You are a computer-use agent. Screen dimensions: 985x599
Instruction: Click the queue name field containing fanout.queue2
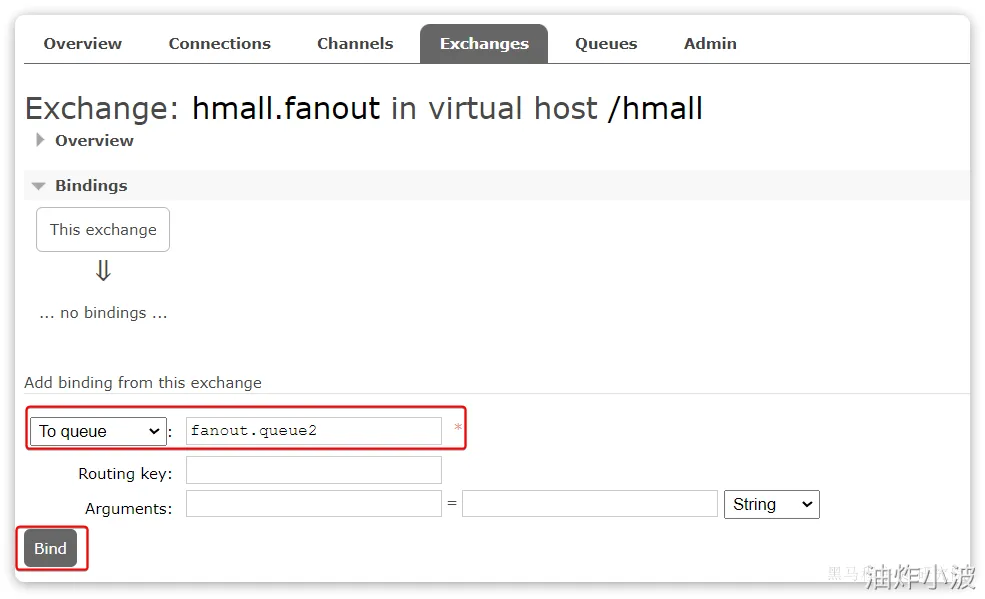tap(313, 431)
